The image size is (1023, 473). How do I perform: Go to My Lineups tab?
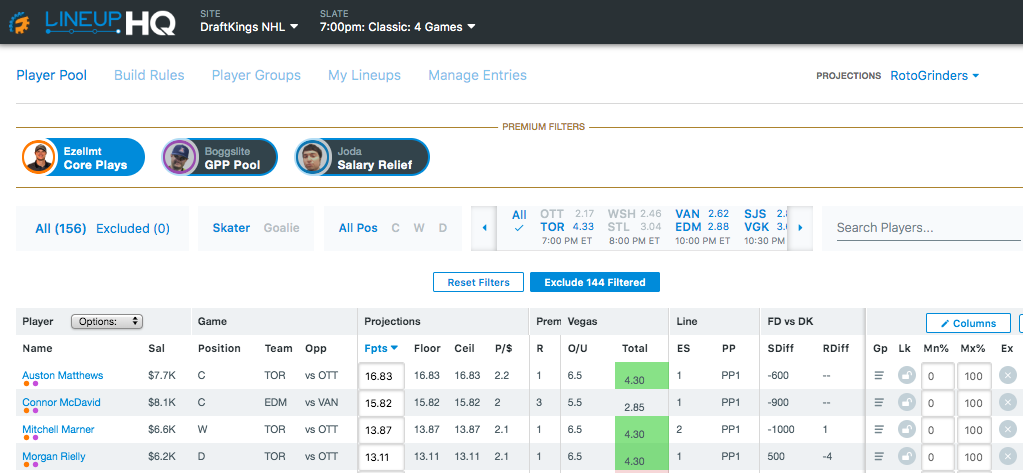pos(364,76)
